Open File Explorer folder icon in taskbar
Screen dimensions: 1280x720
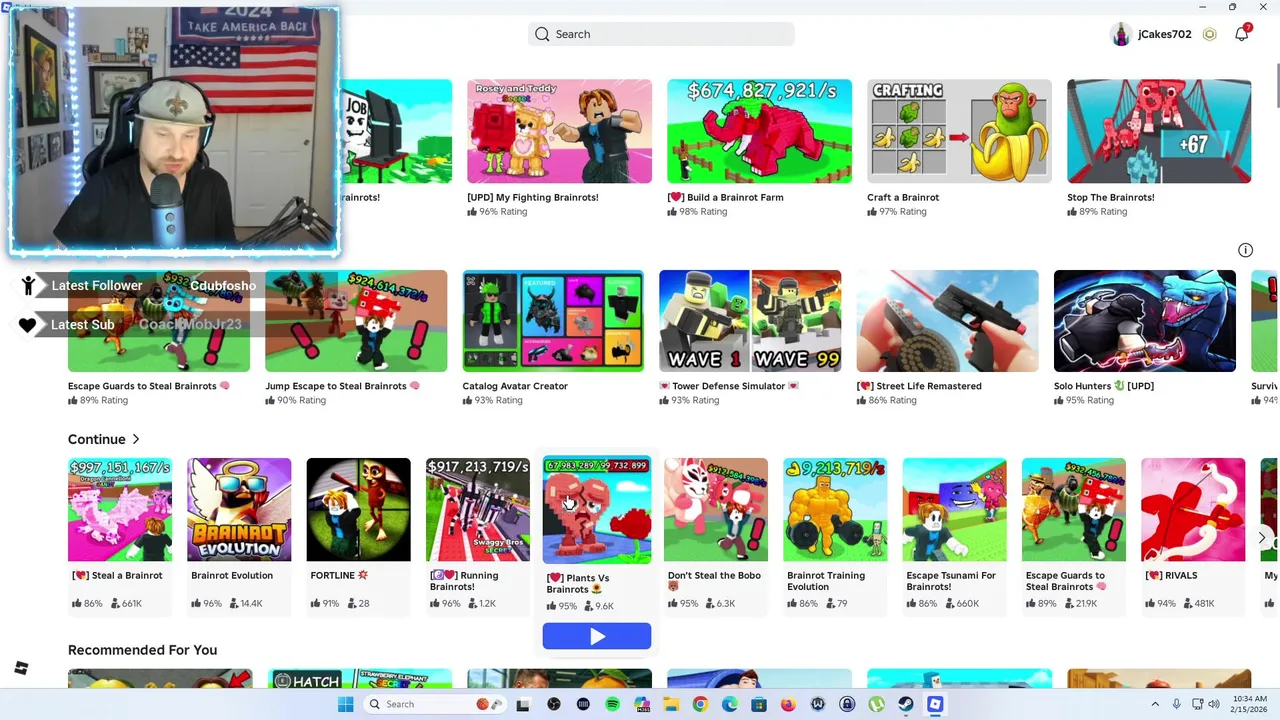pyautogui.click(x=671, y=704)
